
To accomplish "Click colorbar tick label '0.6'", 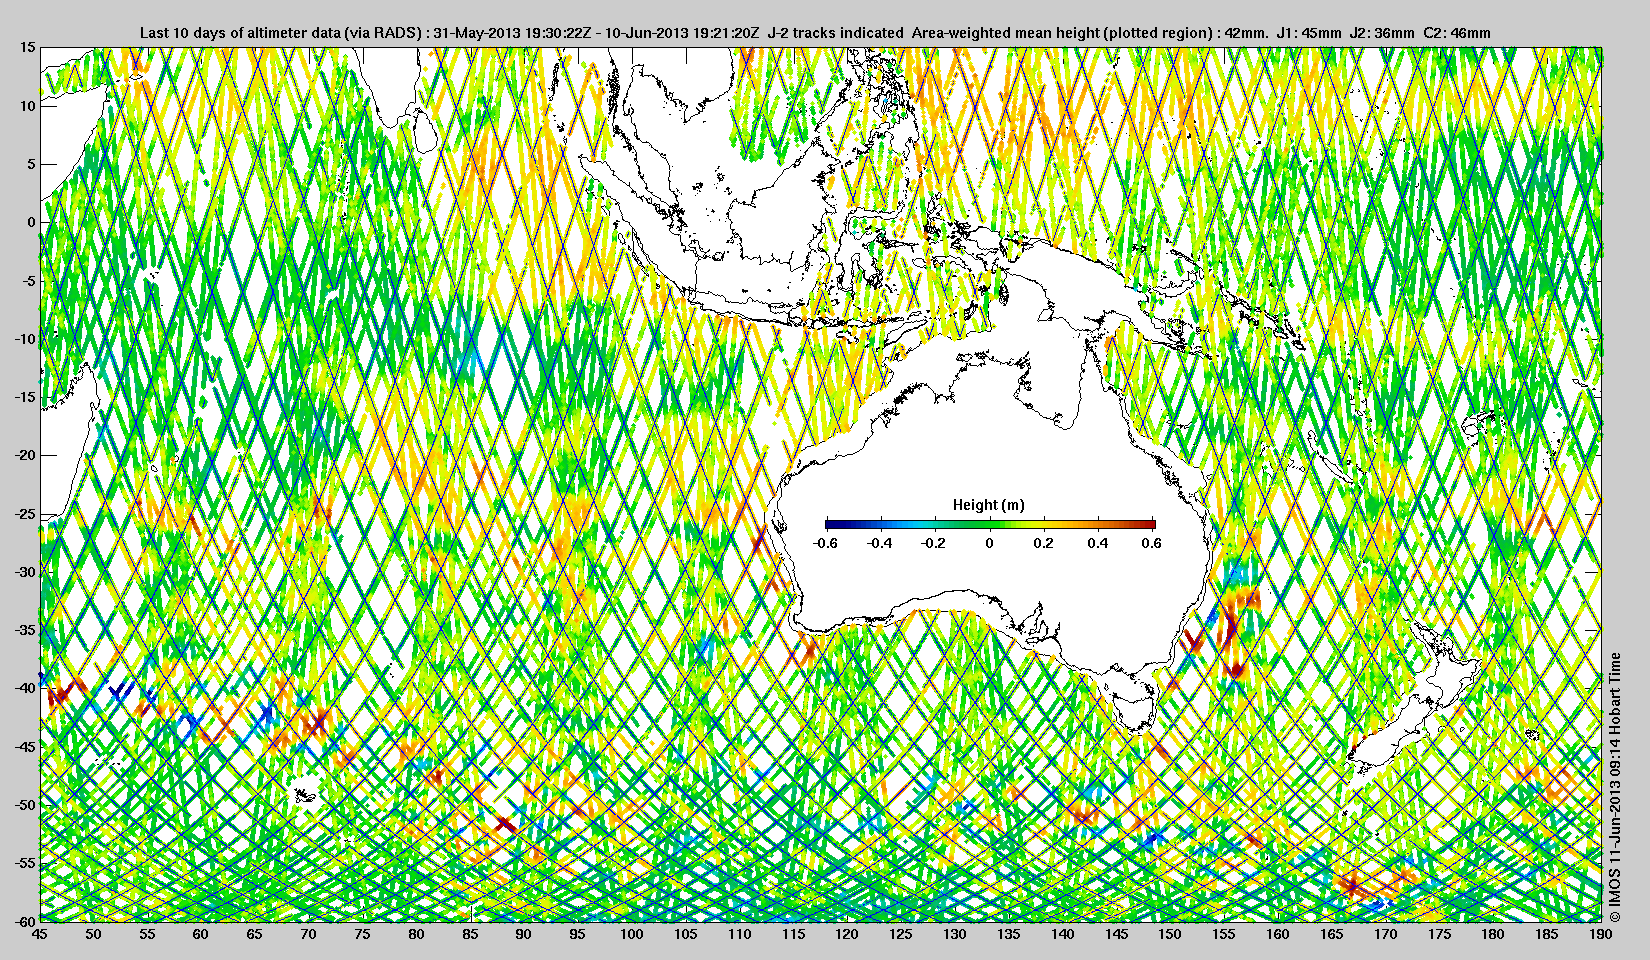I will [x=1151, y=543].
